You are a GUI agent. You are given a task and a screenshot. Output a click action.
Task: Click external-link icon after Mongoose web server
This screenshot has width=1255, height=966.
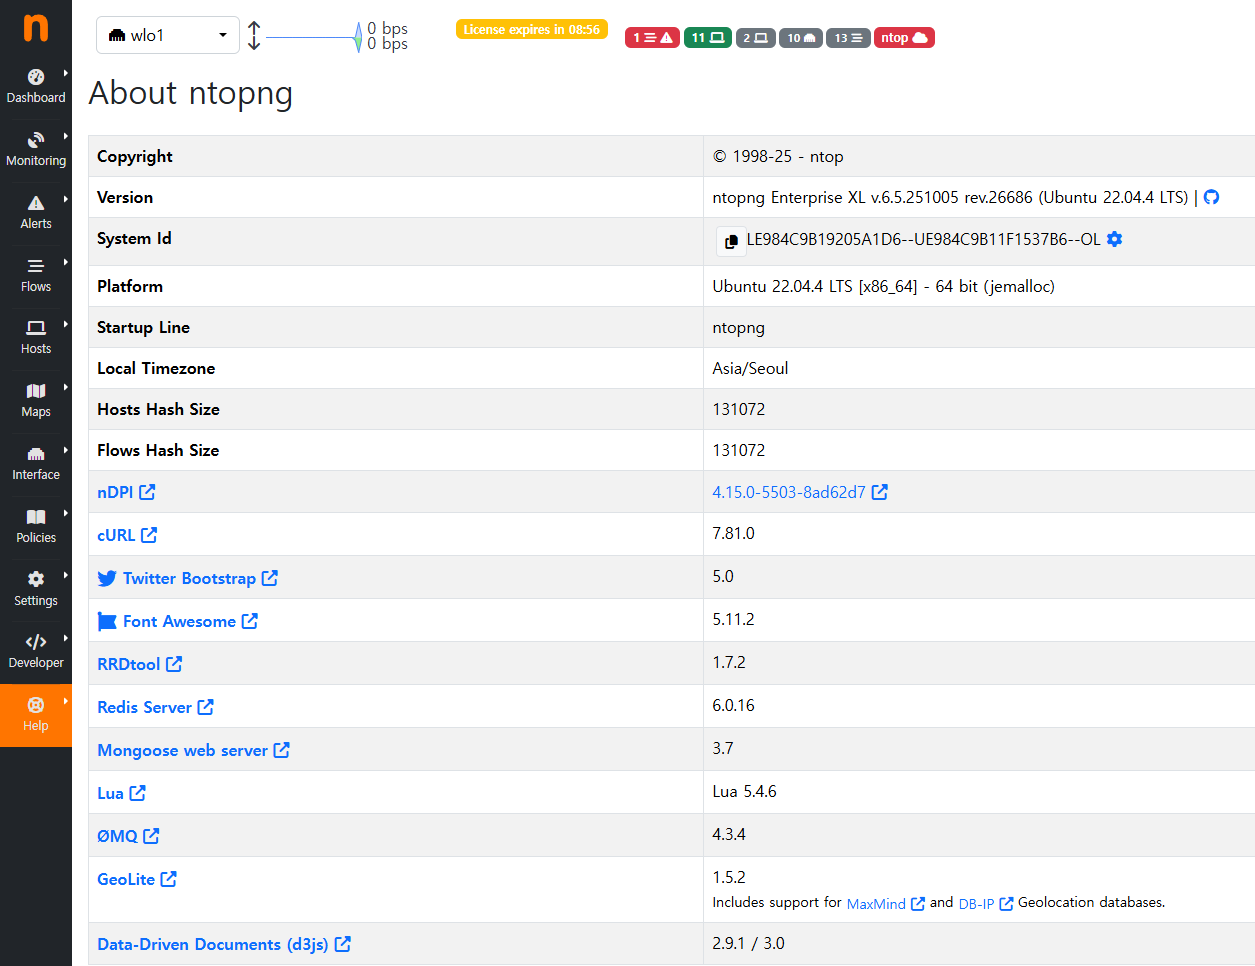pos(282,750)
